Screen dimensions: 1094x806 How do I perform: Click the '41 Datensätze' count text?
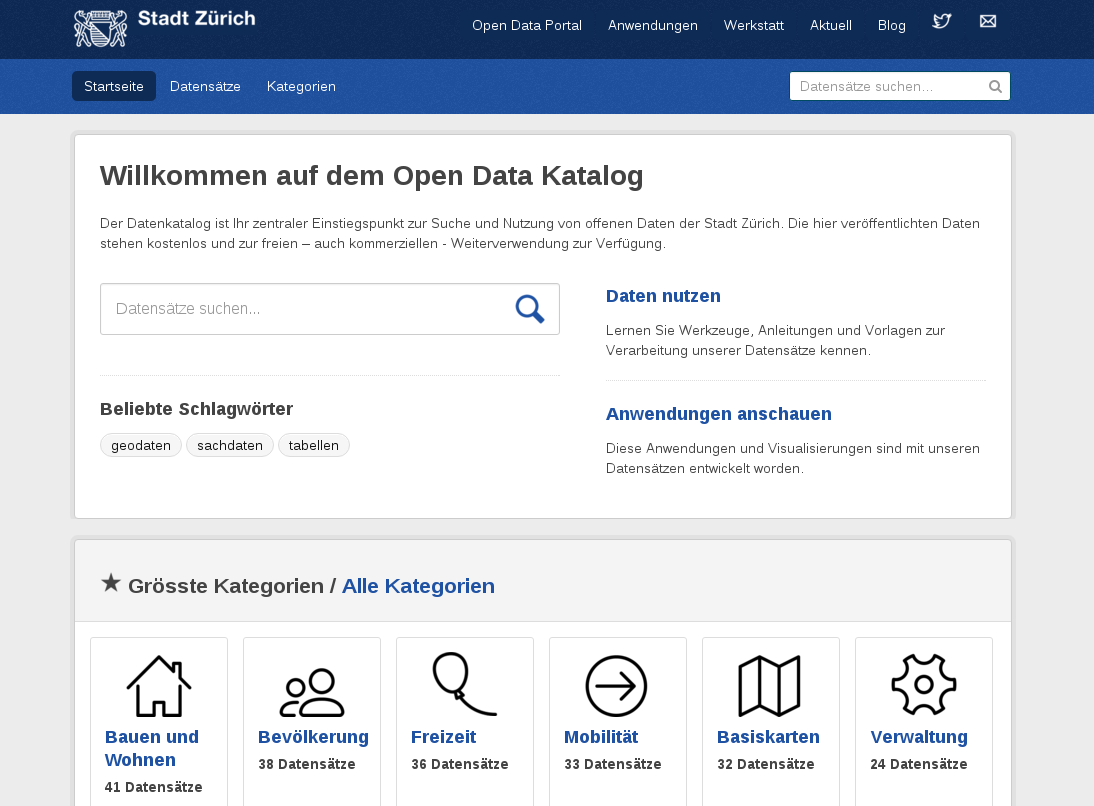pos(153,787)
